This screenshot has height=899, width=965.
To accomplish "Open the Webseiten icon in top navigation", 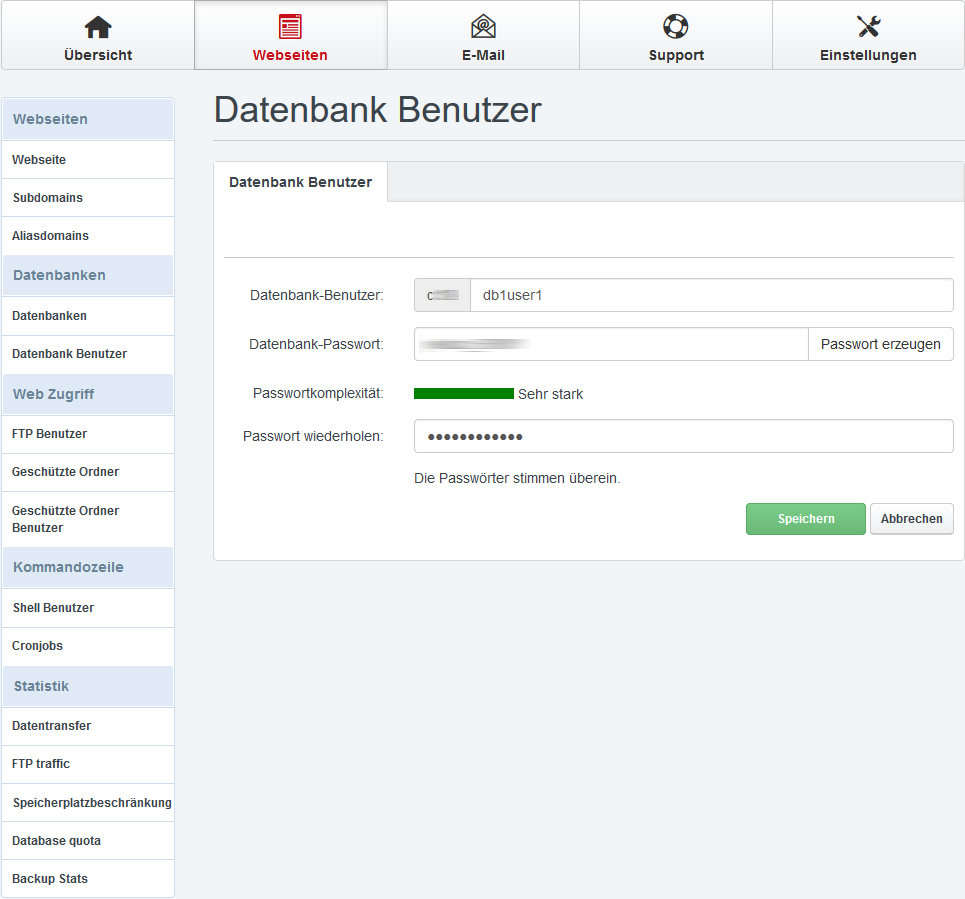I will pos(290,27).
